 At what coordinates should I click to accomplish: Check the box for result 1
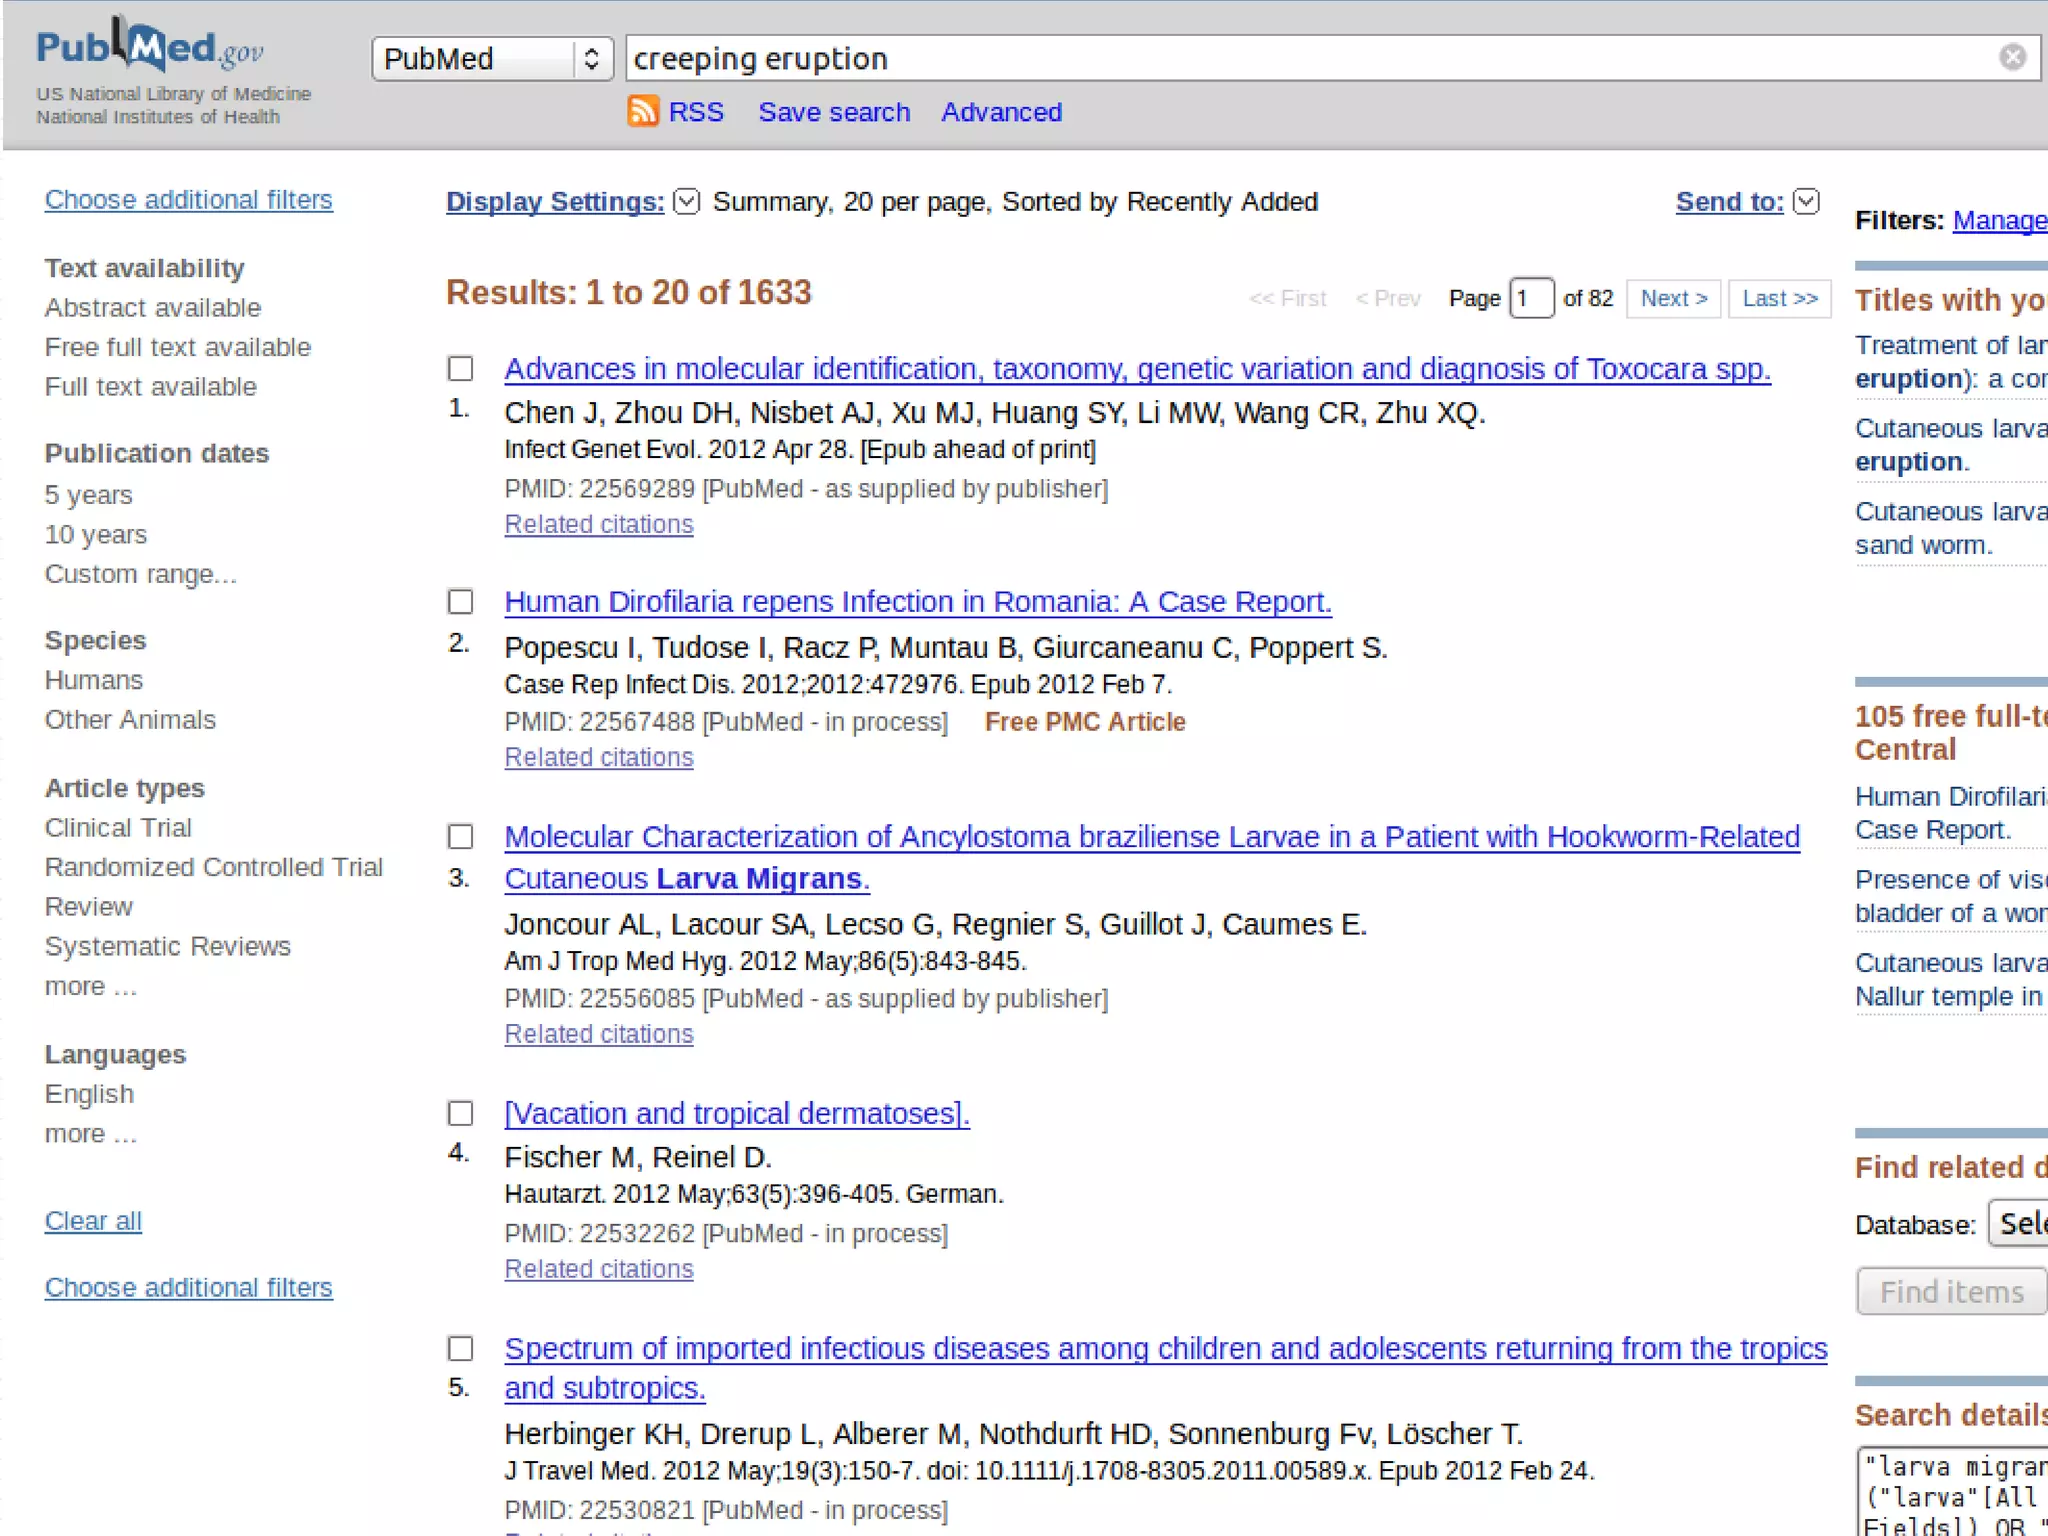point(460,369)
